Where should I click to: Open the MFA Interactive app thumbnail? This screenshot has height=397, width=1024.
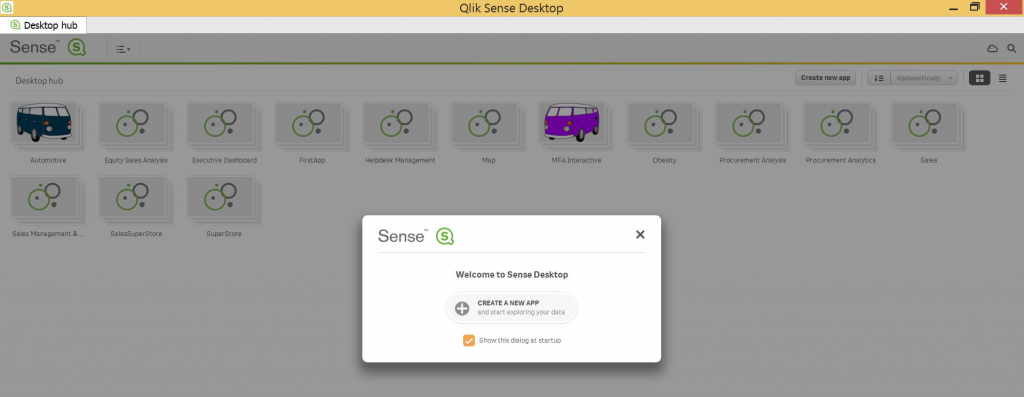tap(572, 123)
